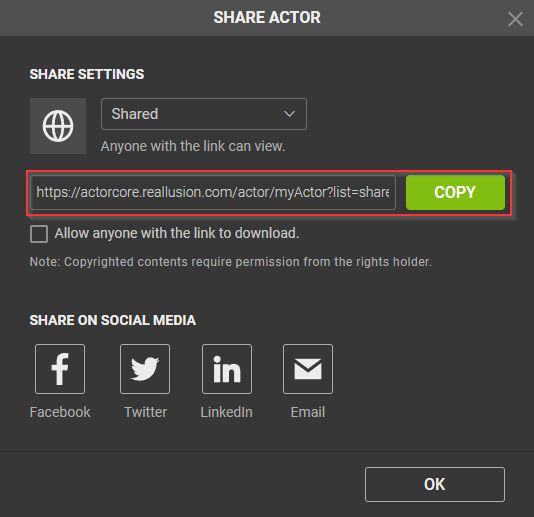Click the Twitter text label
534x517 pixels.
click(x=145, y=412)
